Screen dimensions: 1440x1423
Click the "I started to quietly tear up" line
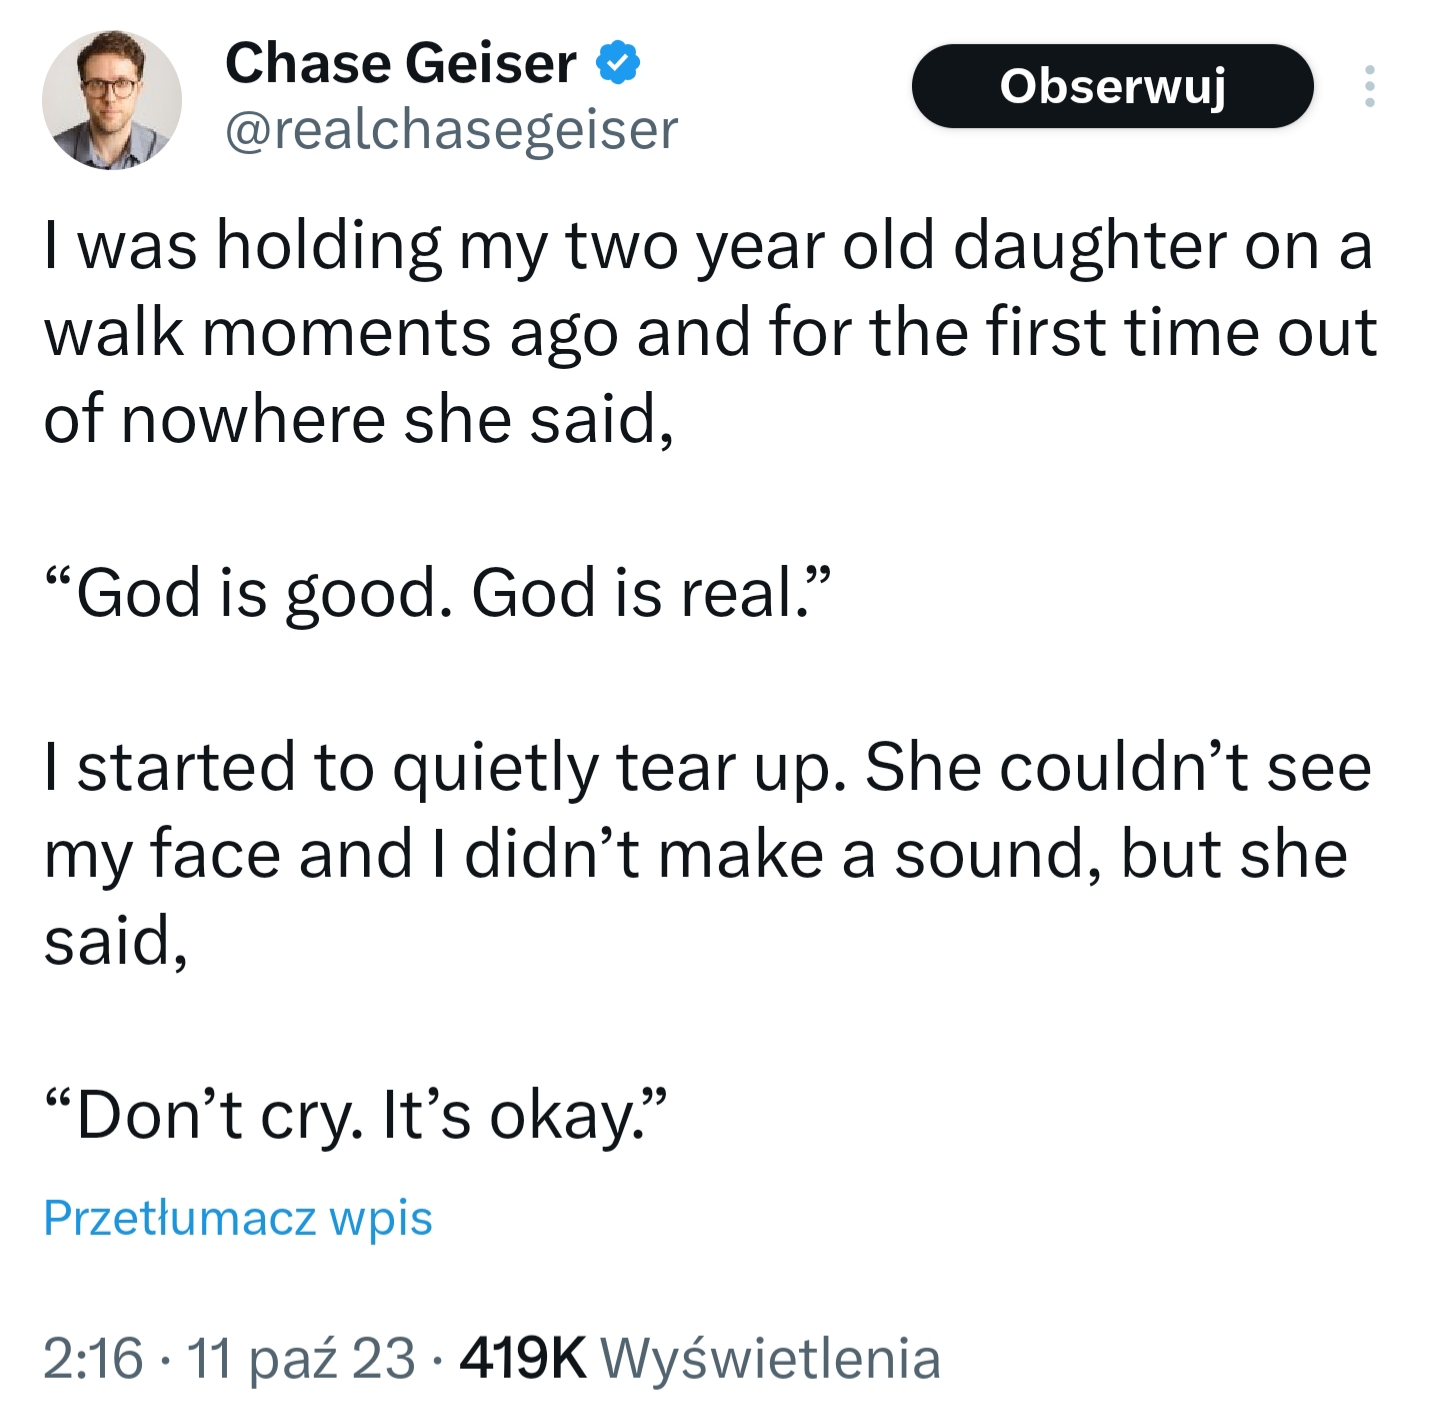706,767
